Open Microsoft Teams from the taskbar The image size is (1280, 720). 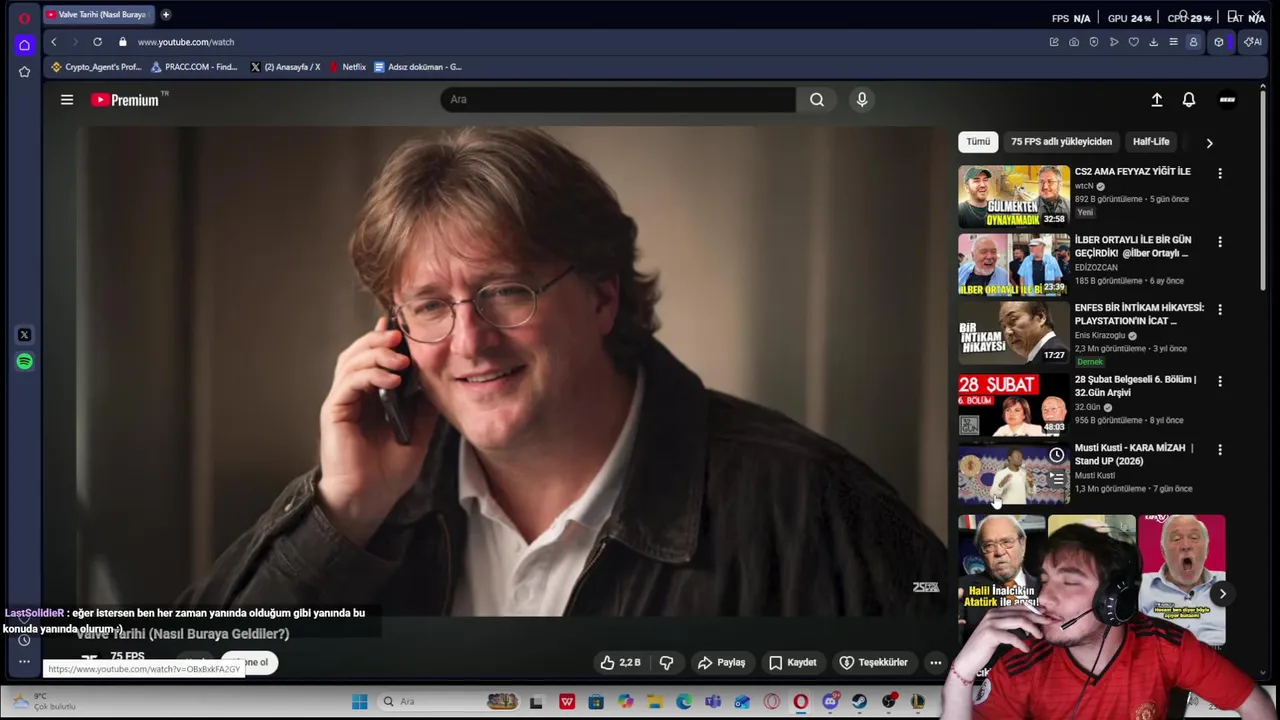[713, 702]
